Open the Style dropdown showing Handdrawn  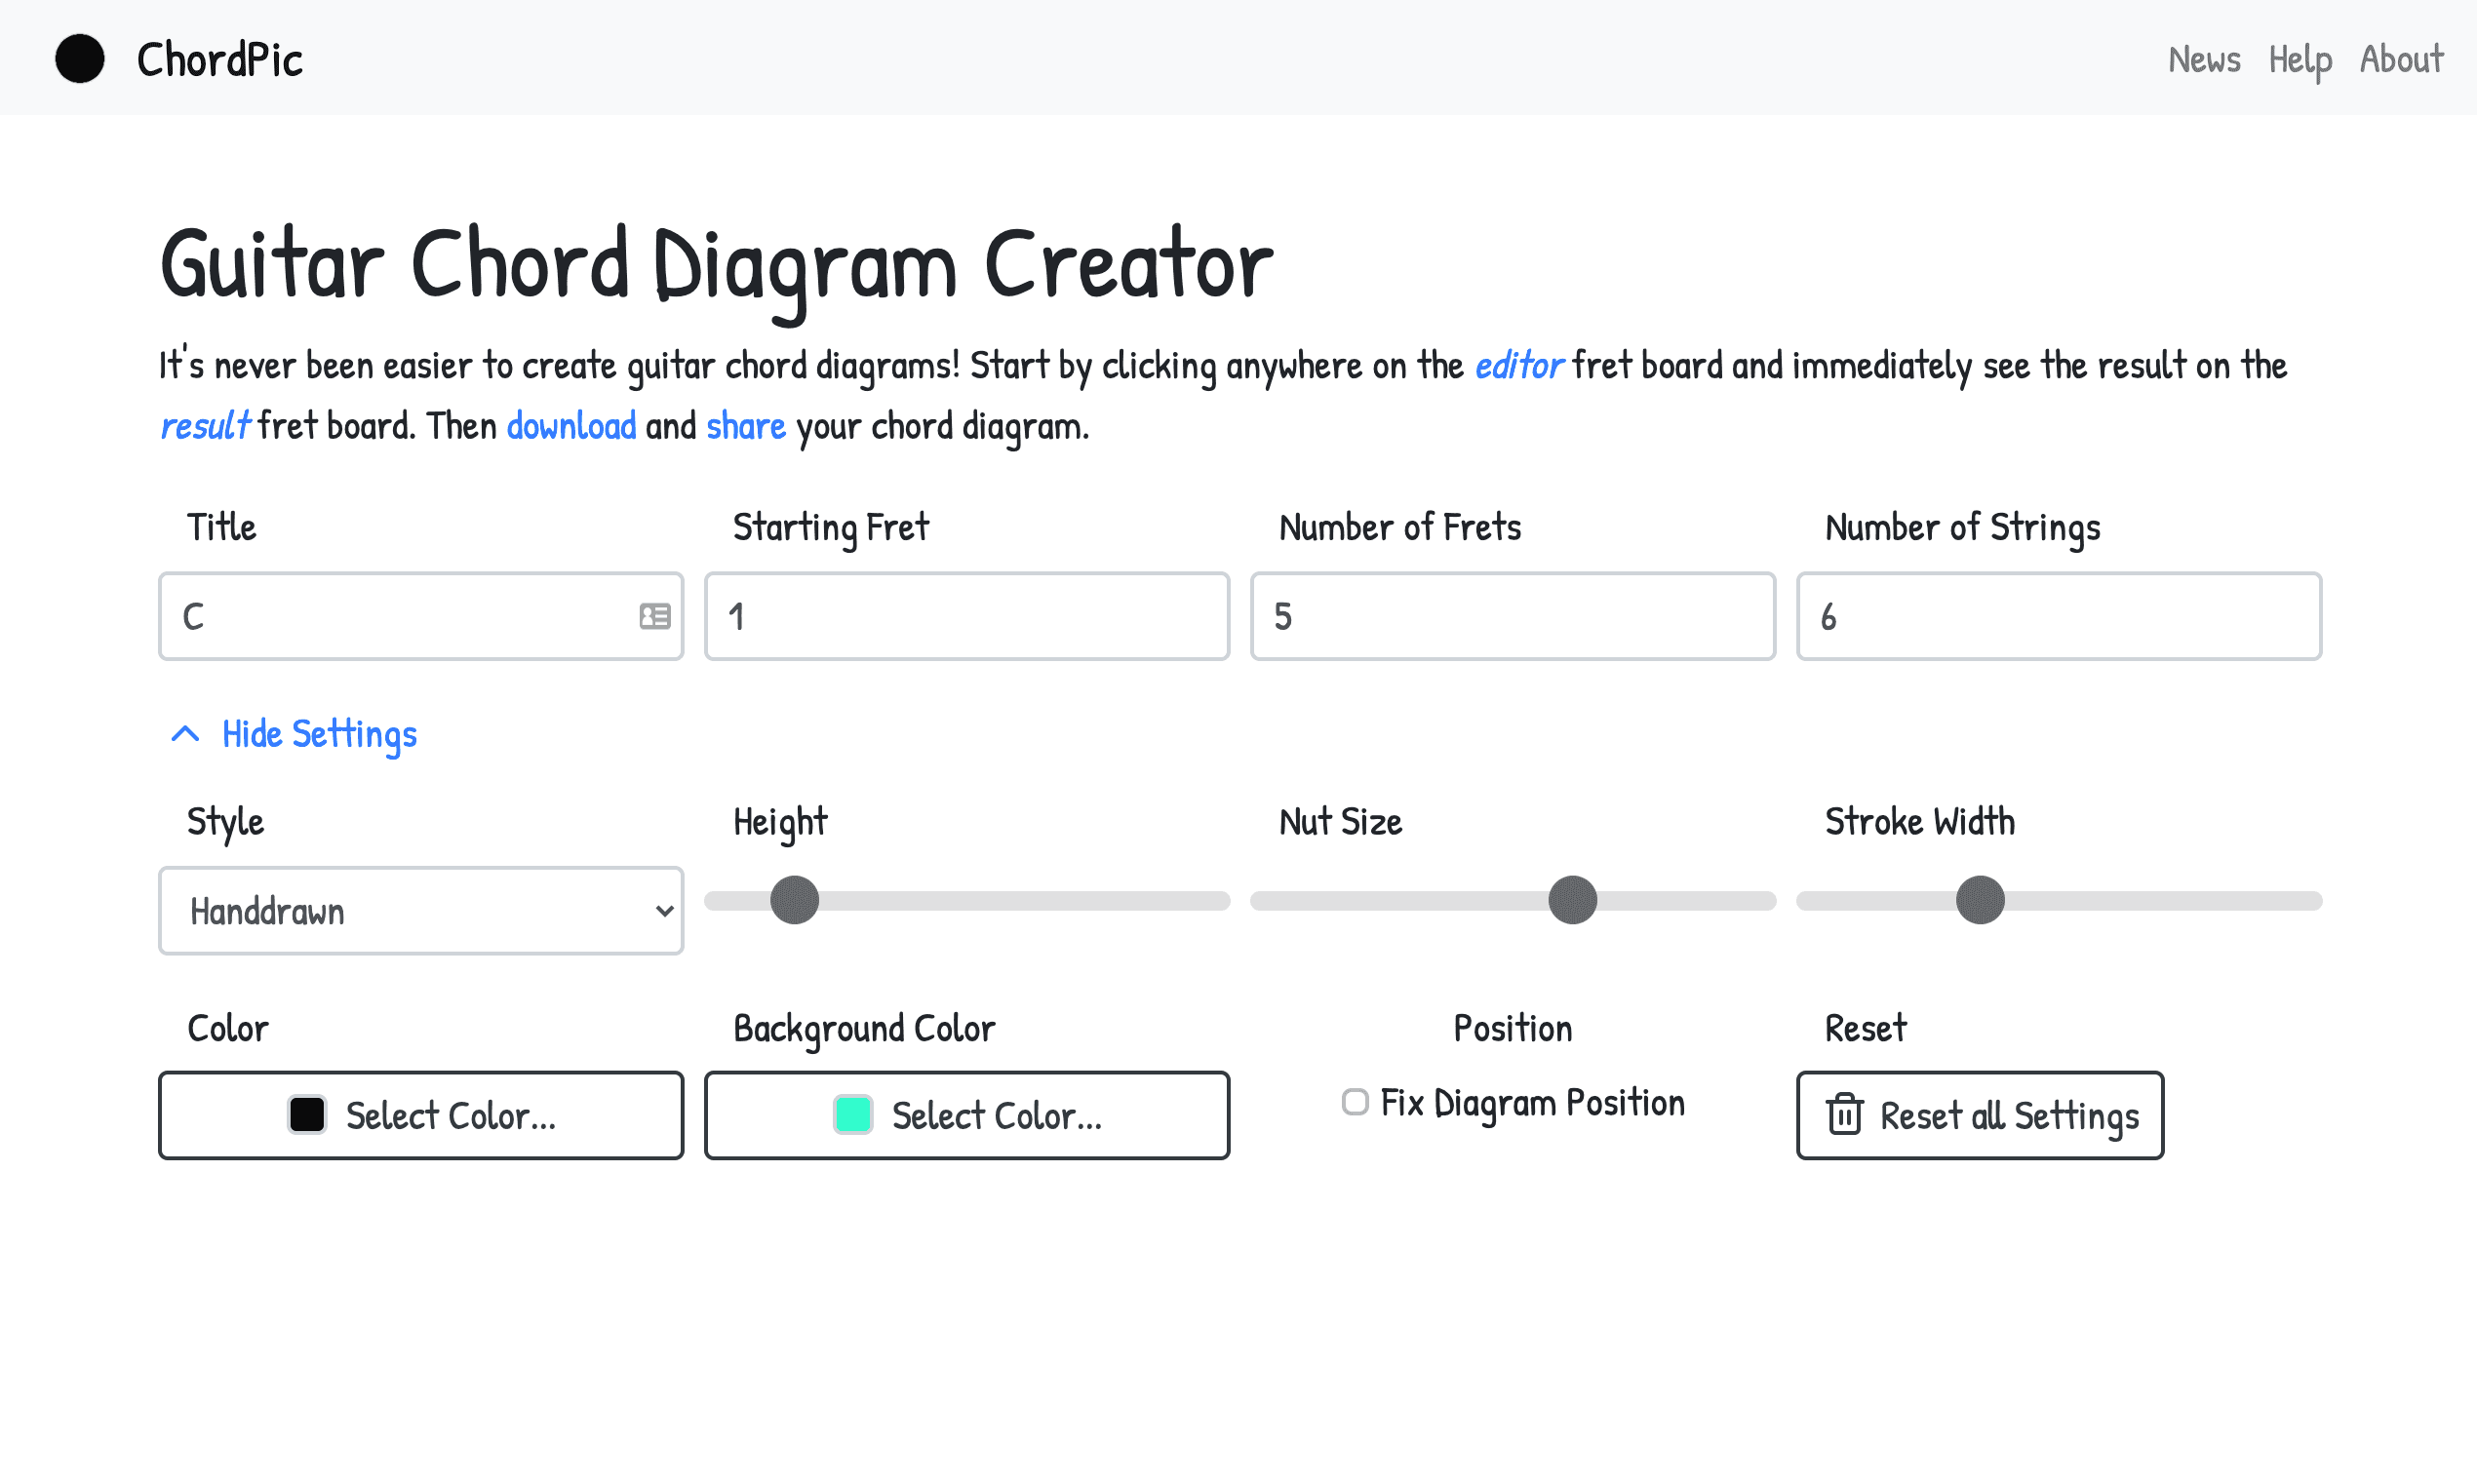tap(421, 911)
